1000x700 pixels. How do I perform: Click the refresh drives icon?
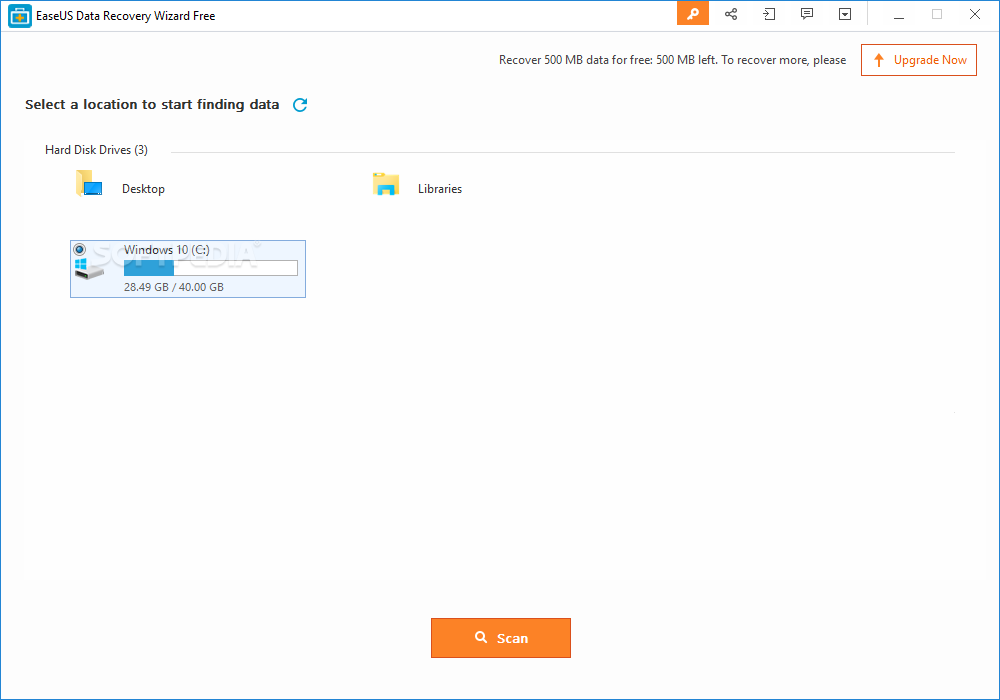pyautogui.click(x=300, y=105)
